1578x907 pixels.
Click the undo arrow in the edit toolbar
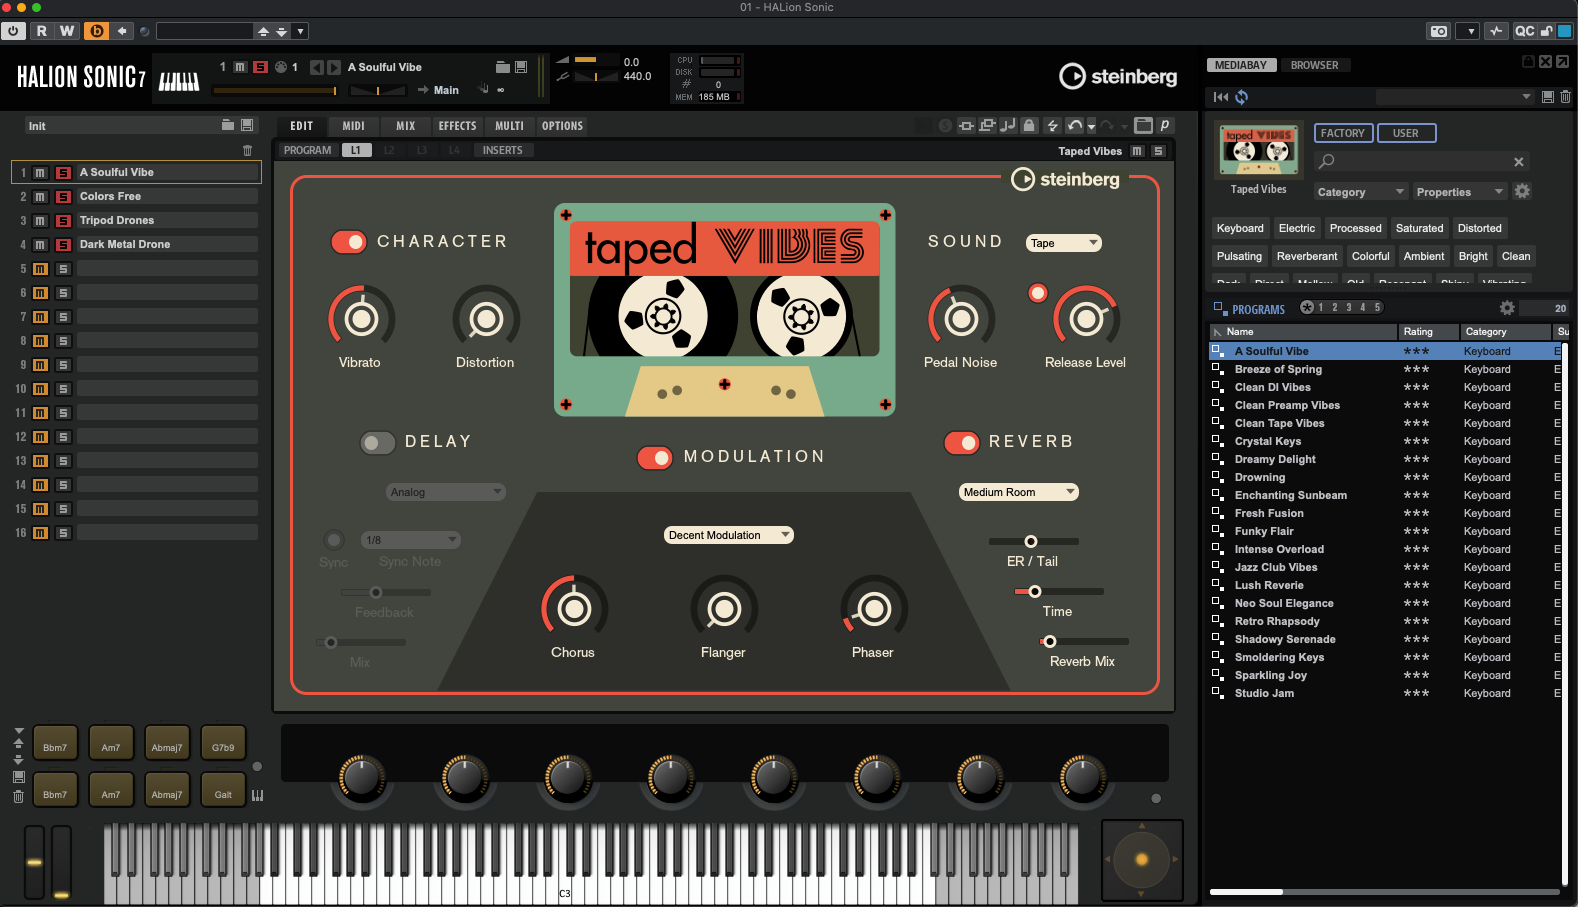click(x=1074, y=126)
